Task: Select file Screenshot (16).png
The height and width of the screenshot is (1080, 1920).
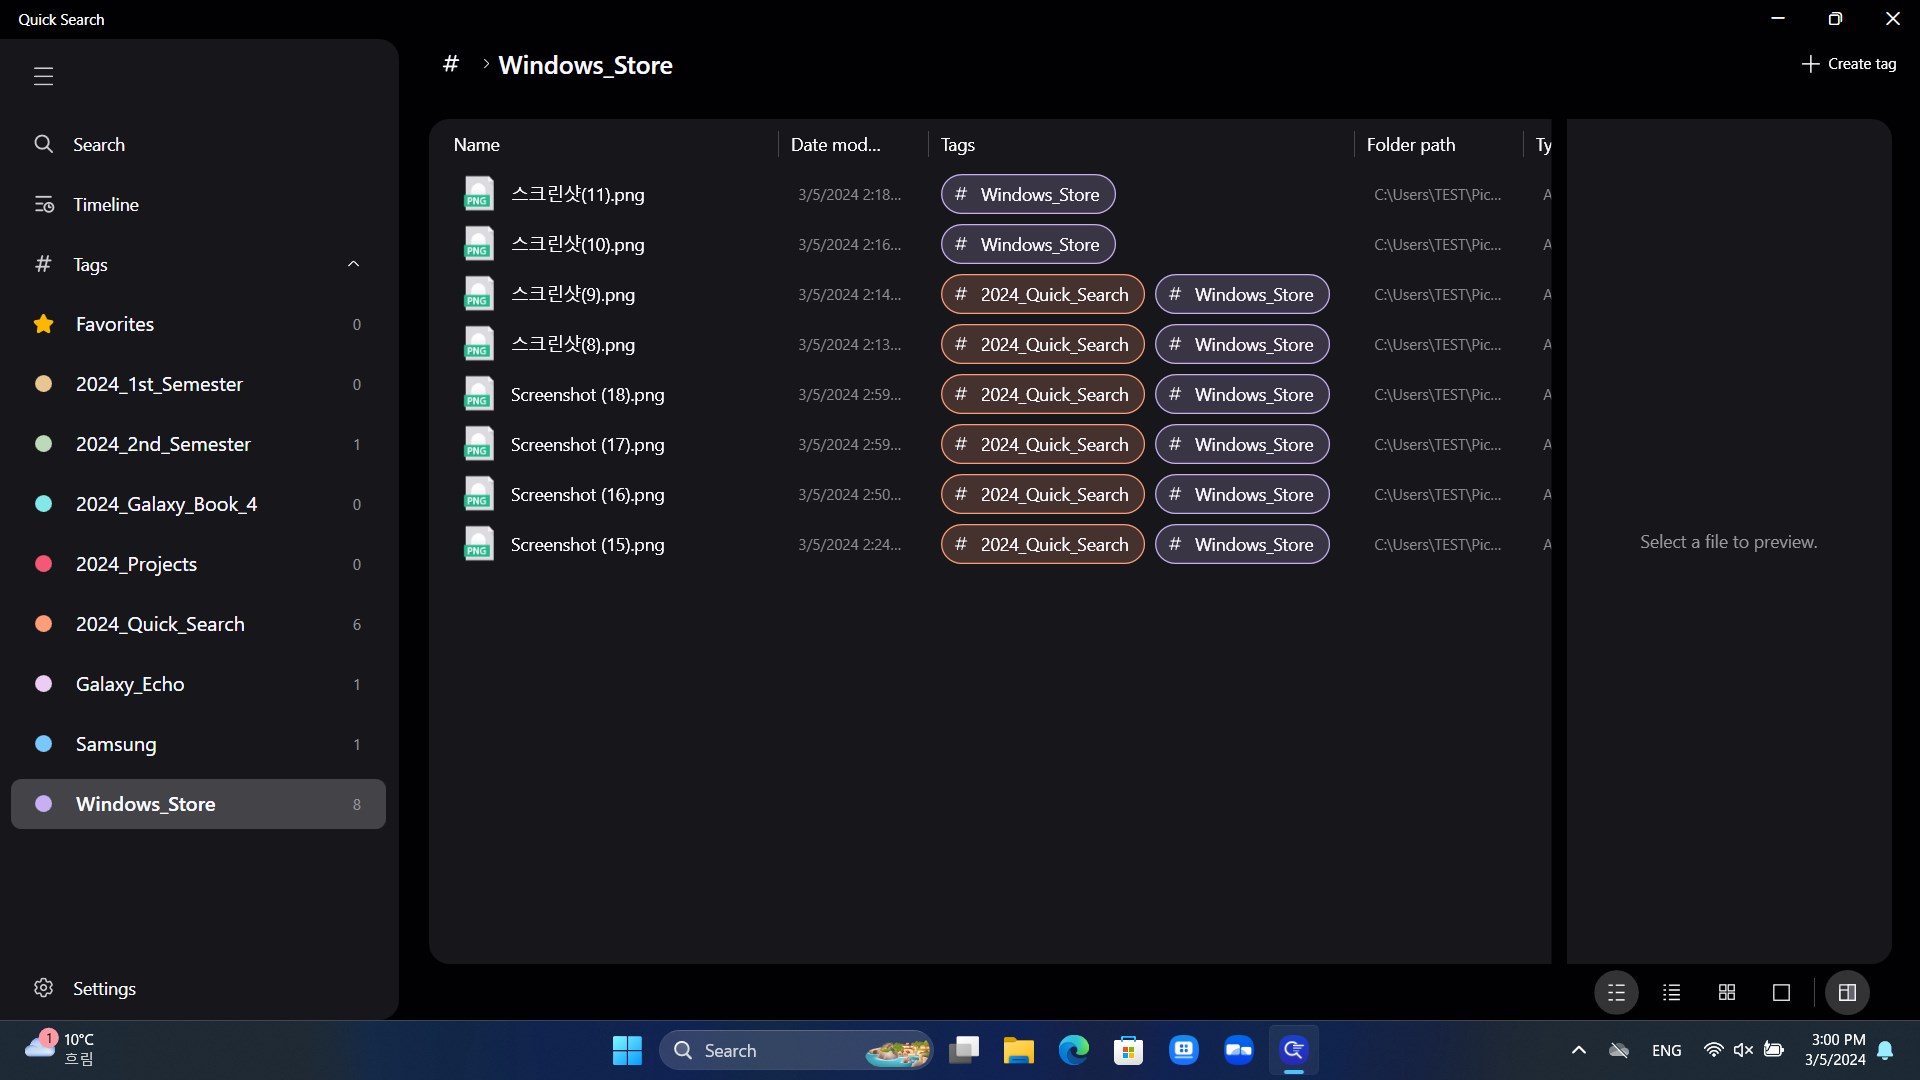Action: [587, 494]
